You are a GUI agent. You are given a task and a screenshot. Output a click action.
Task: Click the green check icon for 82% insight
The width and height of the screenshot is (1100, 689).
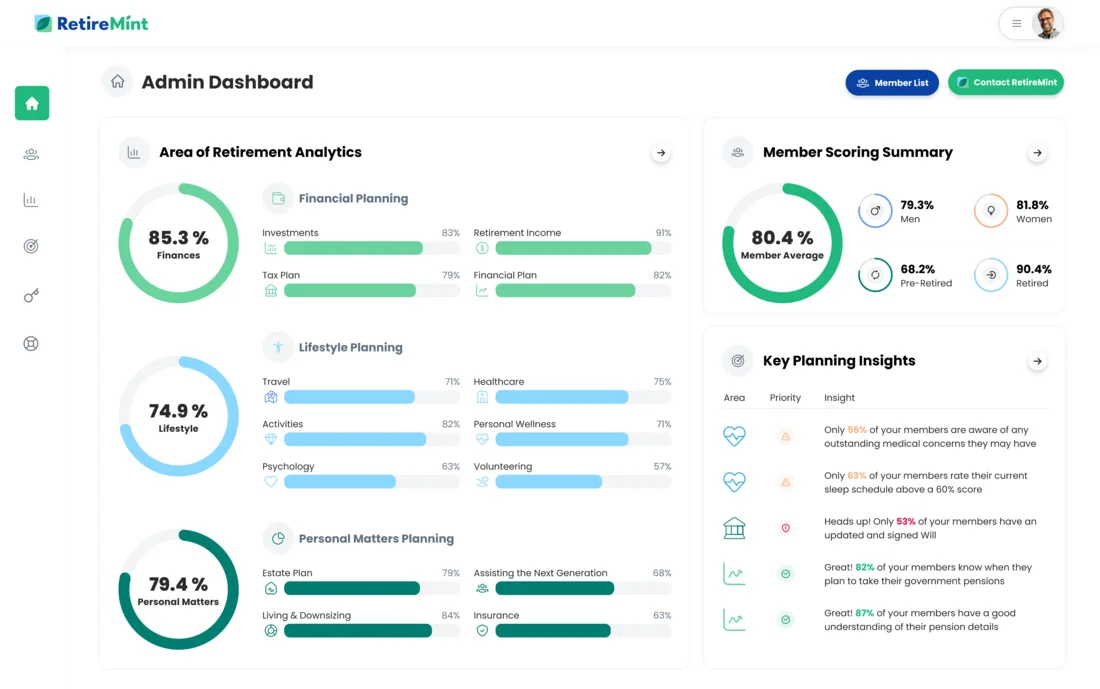[786, 574]
